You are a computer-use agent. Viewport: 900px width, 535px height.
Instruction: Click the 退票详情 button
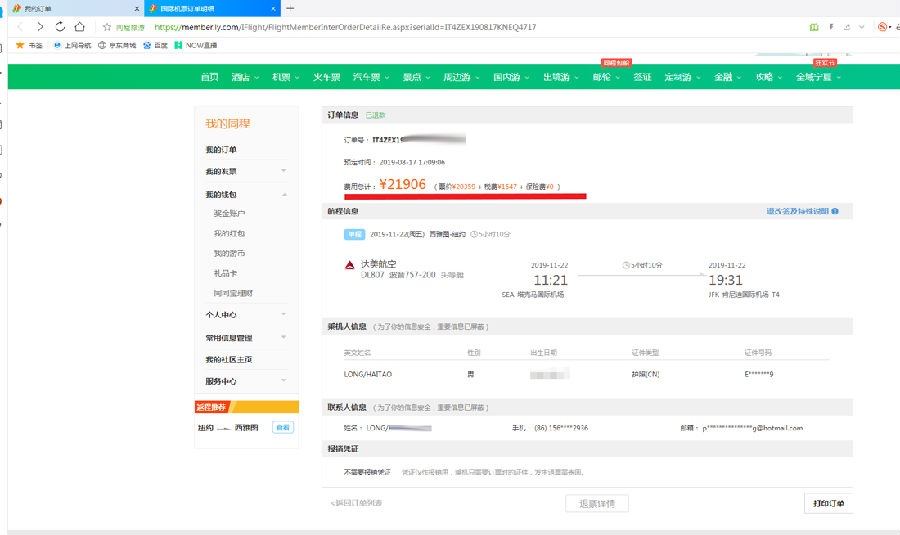tap(597, 503)
